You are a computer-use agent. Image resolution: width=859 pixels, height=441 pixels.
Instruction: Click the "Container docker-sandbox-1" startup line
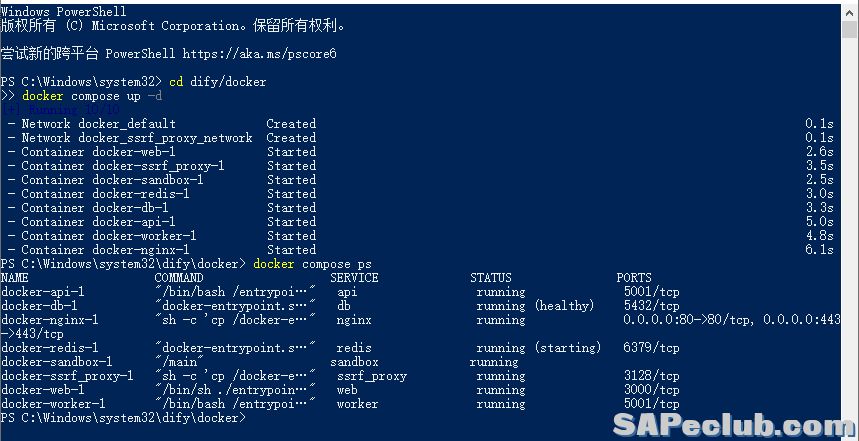112,180
